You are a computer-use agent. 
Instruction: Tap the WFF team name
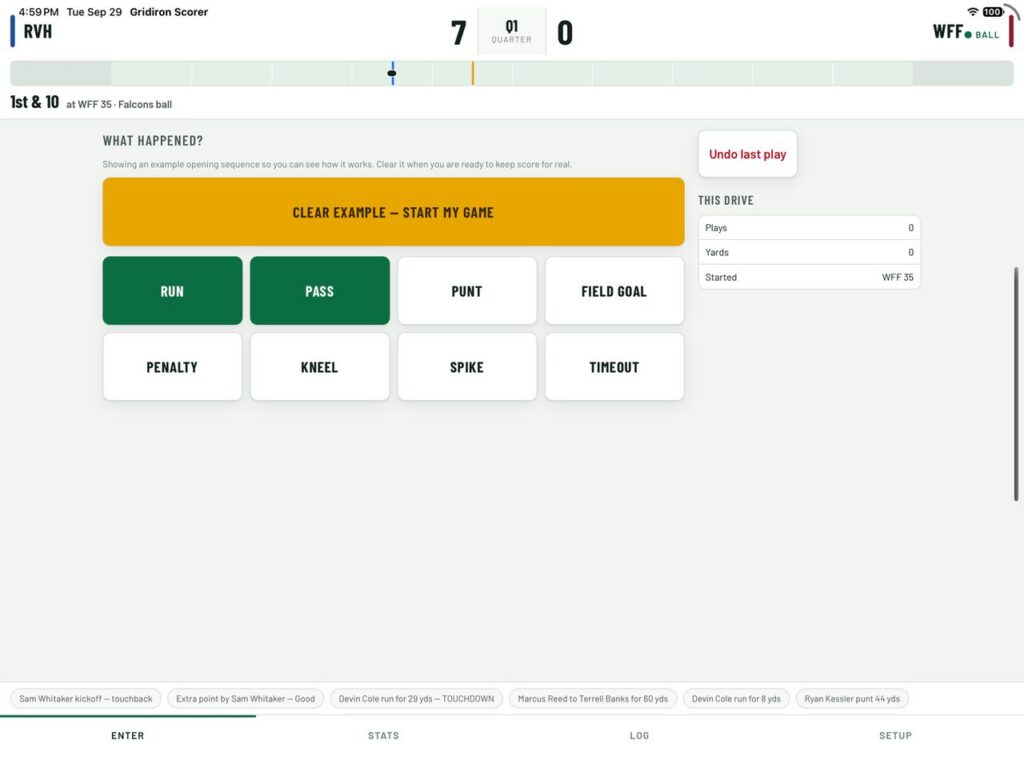tap(948, 31)
